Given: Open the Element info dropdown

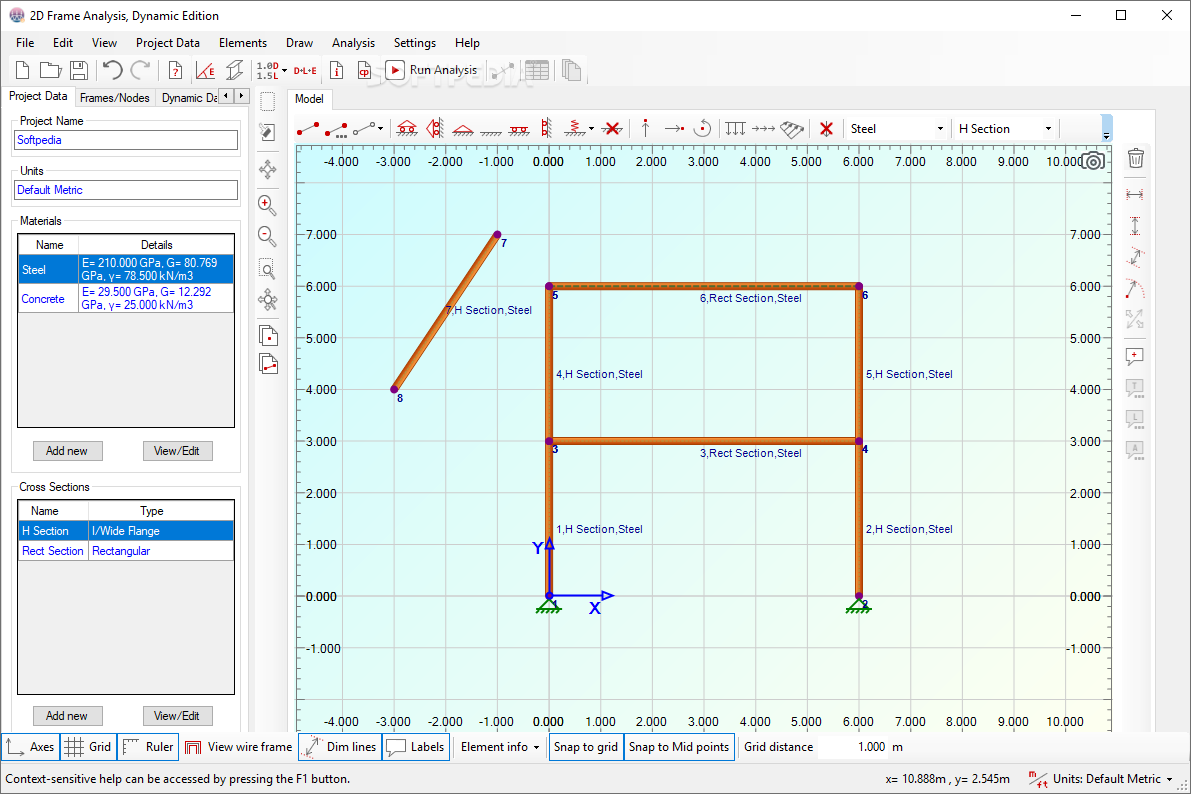Looking at the screenshot, I should point(500,747).
